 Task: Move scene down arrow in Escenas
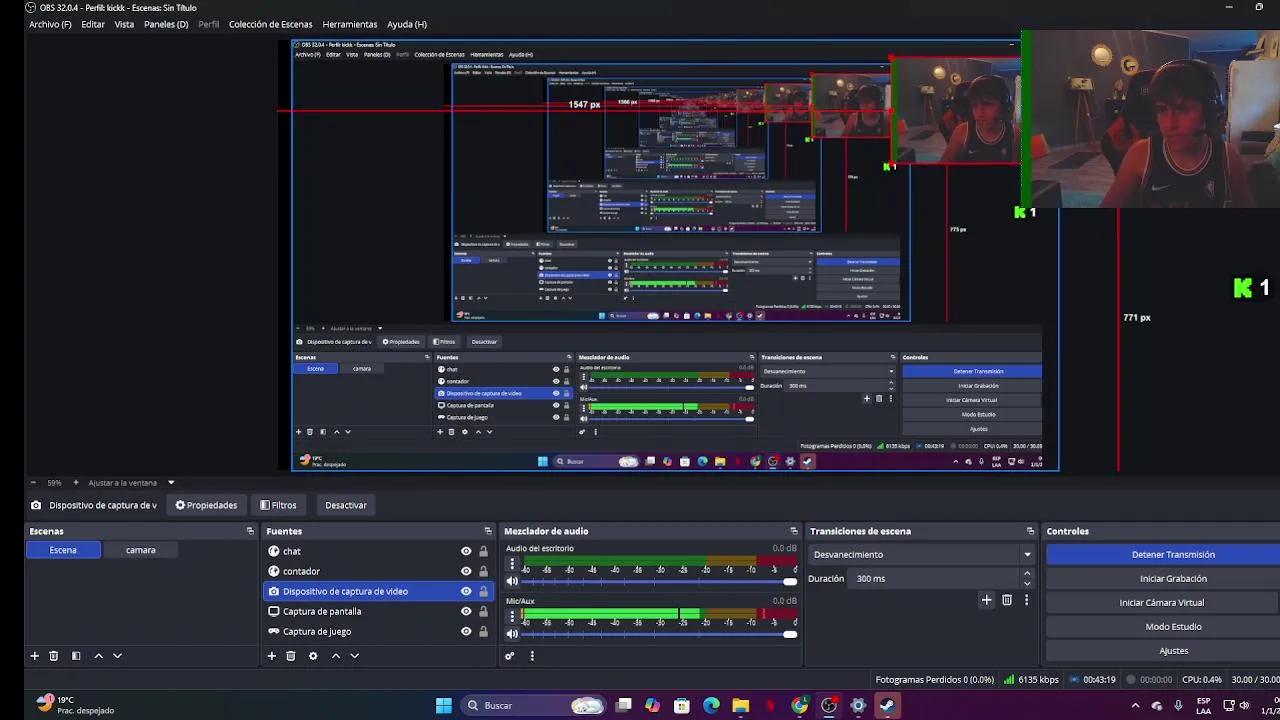point(117,656)
